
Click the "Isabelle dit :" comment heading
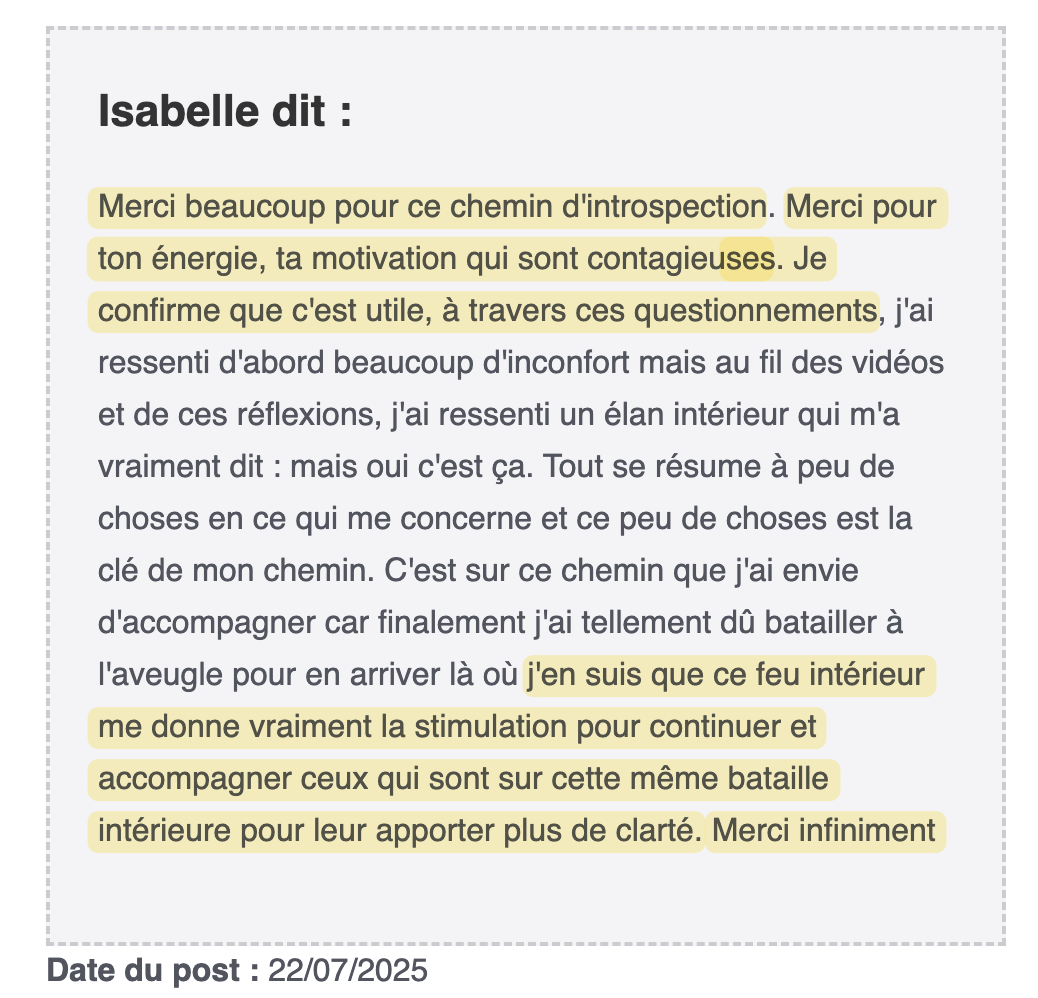pos(225,112)
